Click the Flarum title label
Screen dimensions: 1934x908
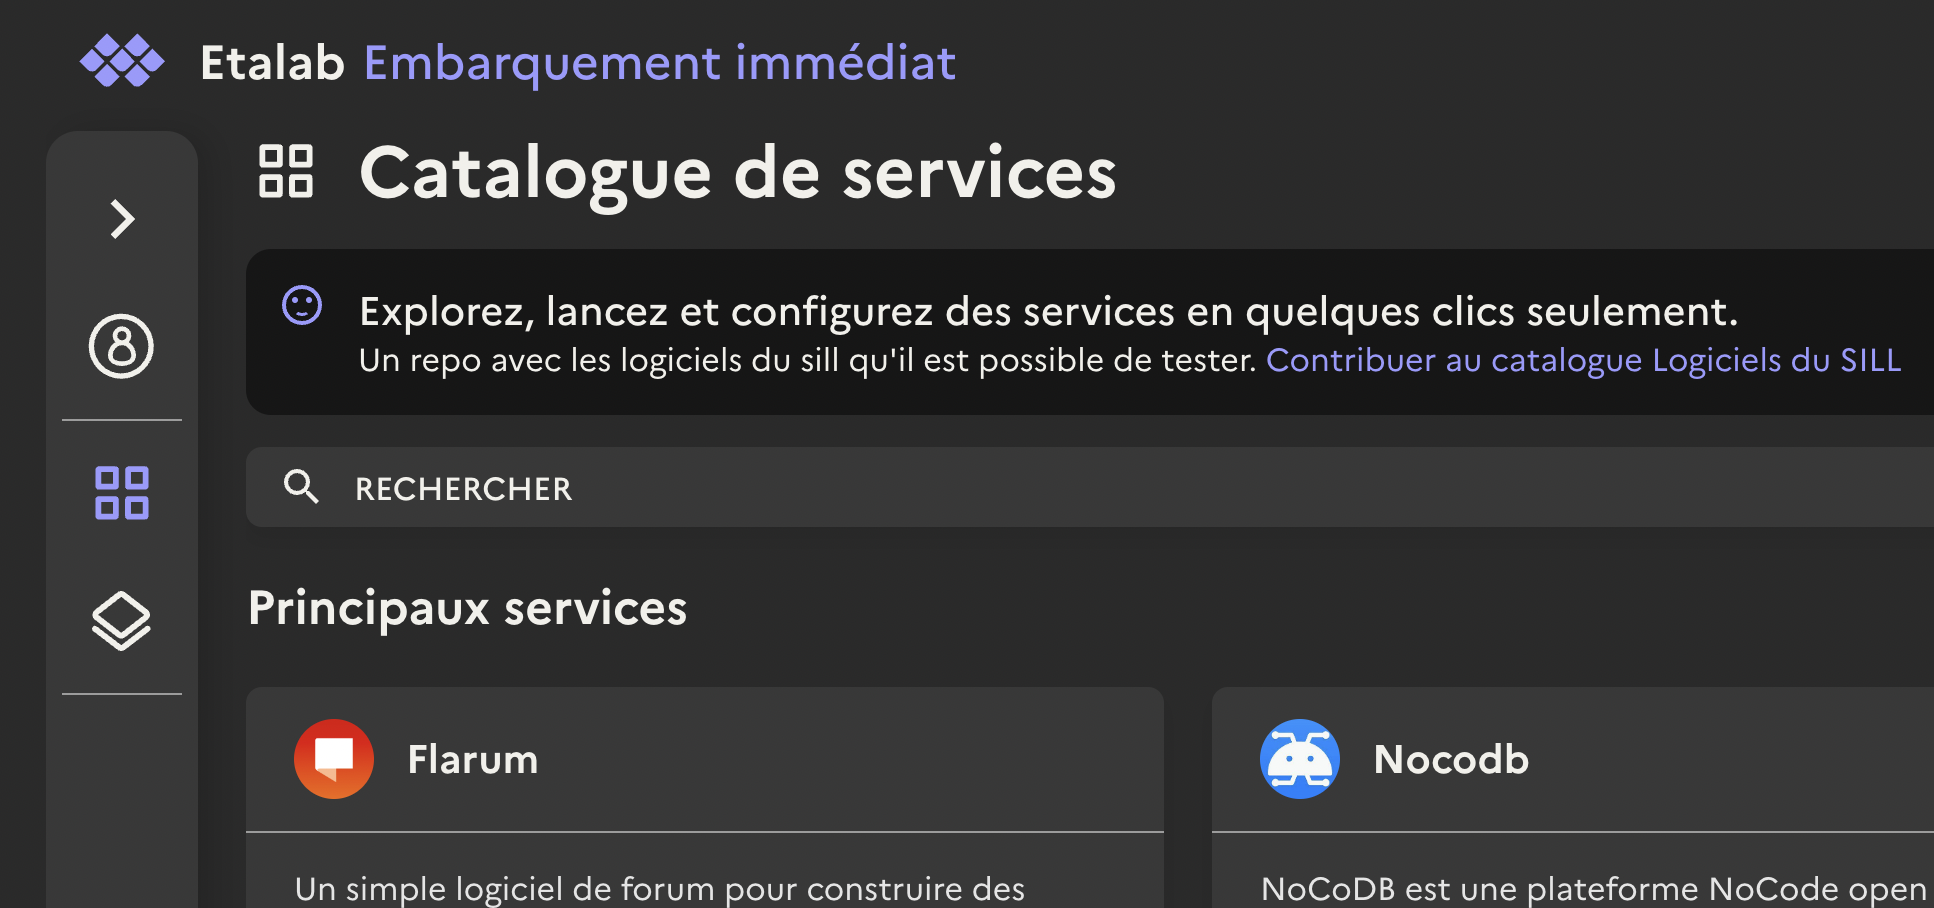coord(472,759)
